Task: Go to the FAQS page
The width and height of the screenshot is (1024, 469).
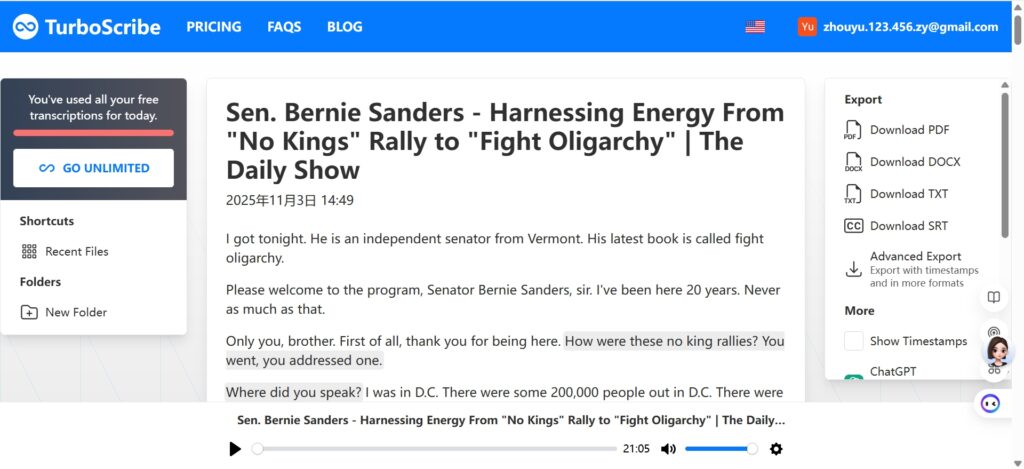Action: pyautogui.click(x=284, y=27)
